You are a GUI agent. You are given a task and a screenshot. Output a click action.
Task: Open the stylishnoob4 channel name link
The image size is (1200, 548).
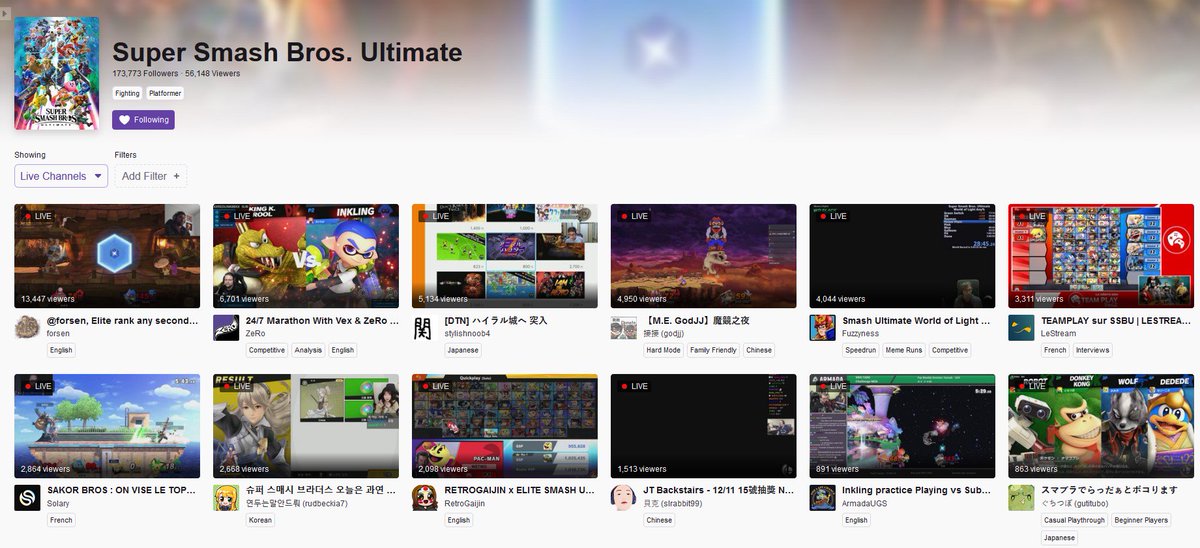point(470,333)
